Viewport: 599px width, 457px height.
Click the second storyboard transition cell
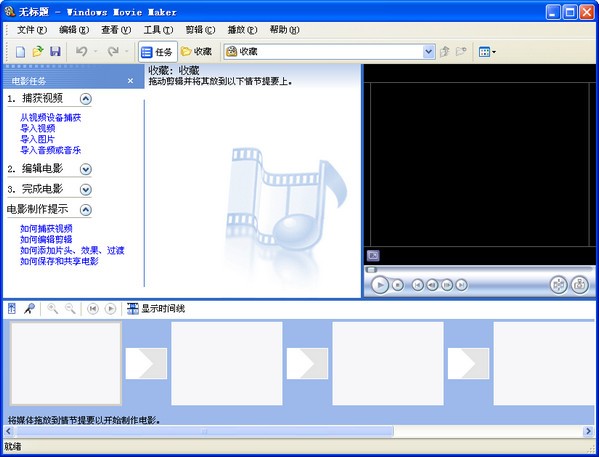click(308, 364)
